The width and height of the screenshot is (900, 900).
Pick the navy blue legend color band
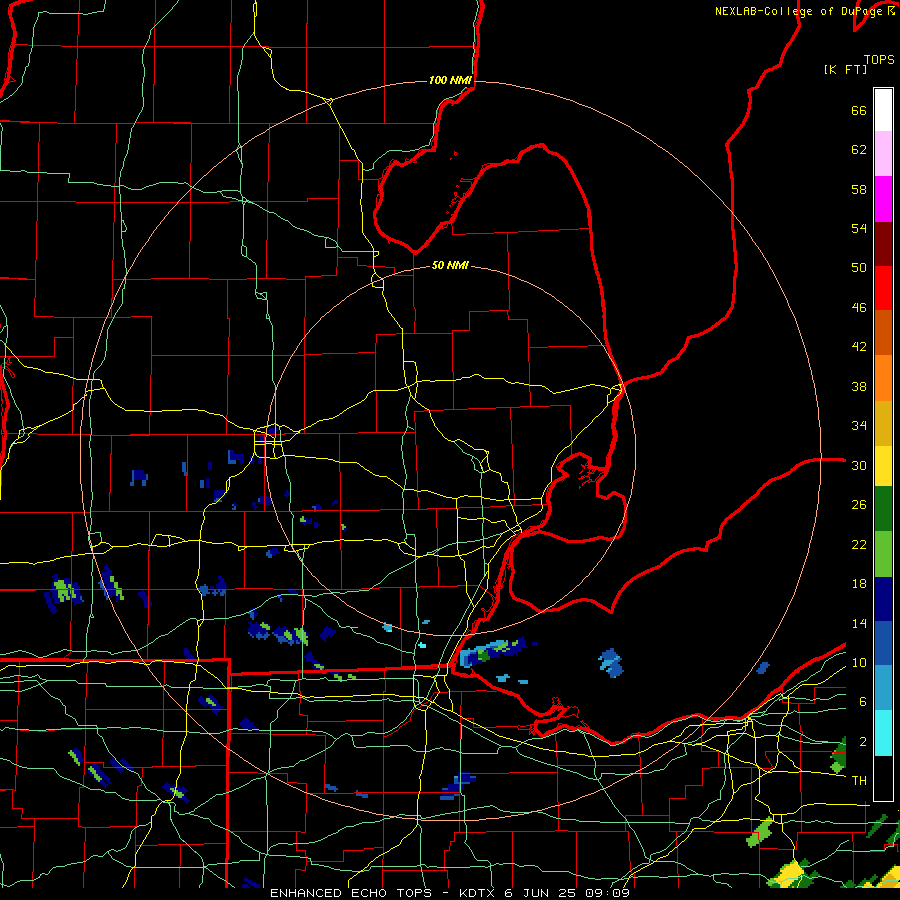883,599
